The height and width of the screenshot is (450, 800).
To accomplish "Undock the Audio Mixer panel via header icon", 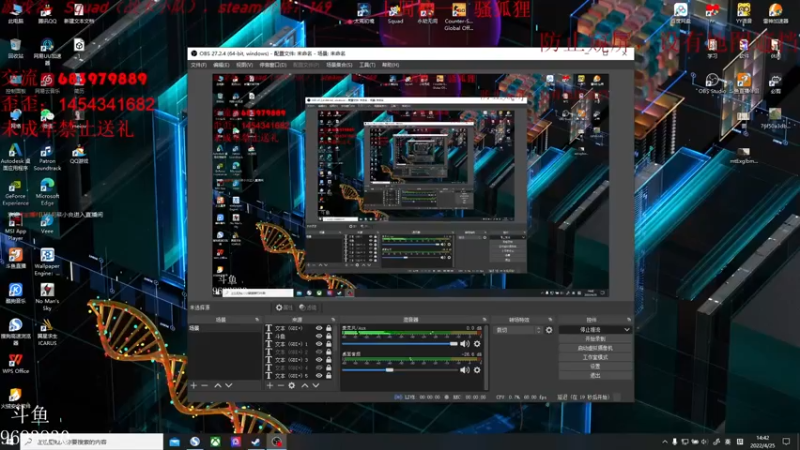I will tap(484, 319).
